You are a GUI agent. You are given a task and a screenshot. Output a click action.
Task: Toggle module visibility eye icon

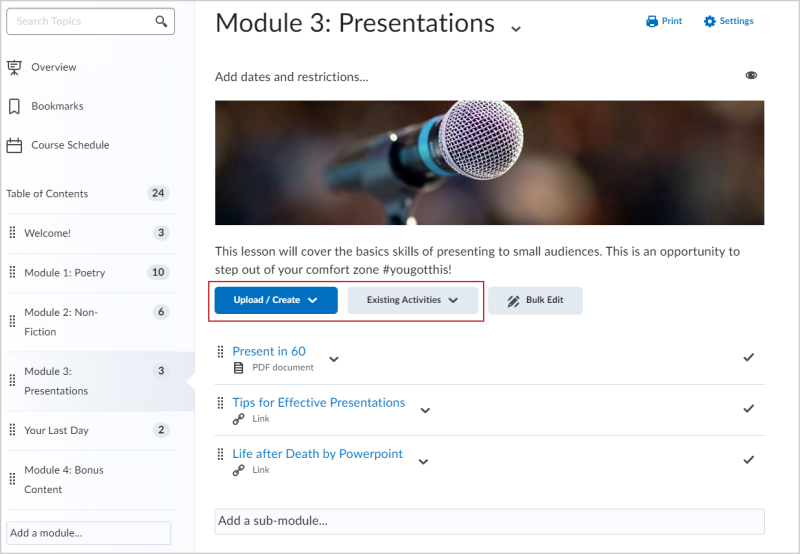pyautogui.click(x=751, y=75)
